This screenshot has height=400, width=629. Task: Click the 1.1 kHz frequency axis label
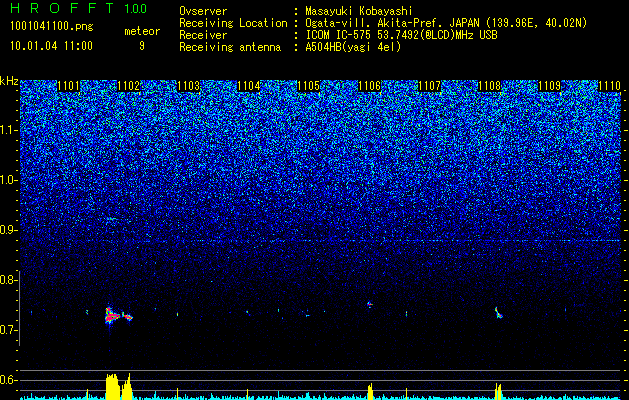(x=8, y=130)
